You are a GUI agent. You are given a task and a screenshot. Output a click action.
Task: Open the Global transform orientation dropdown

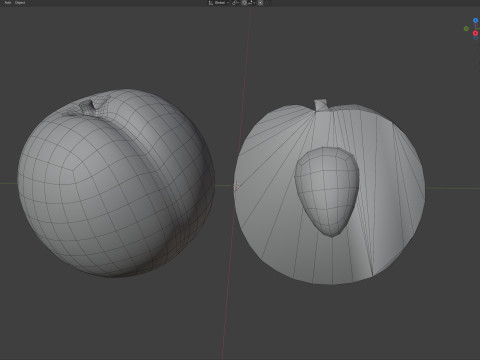pyautogui.click(x=219, y=3)
